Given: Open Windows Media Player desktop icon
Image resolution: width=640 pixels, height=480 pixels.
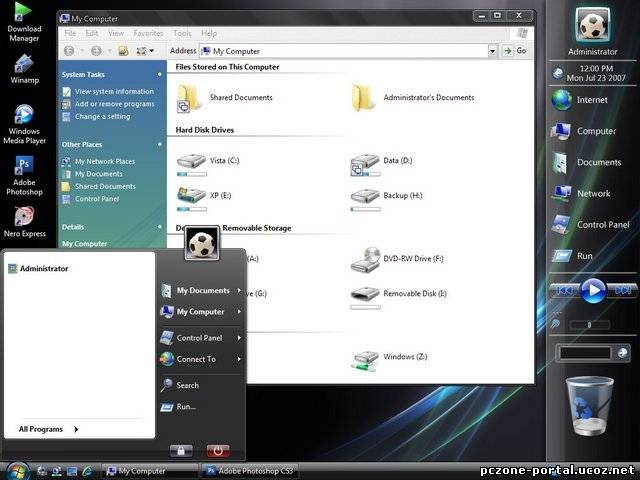Looking at the screenshot, I should (24, 124).
